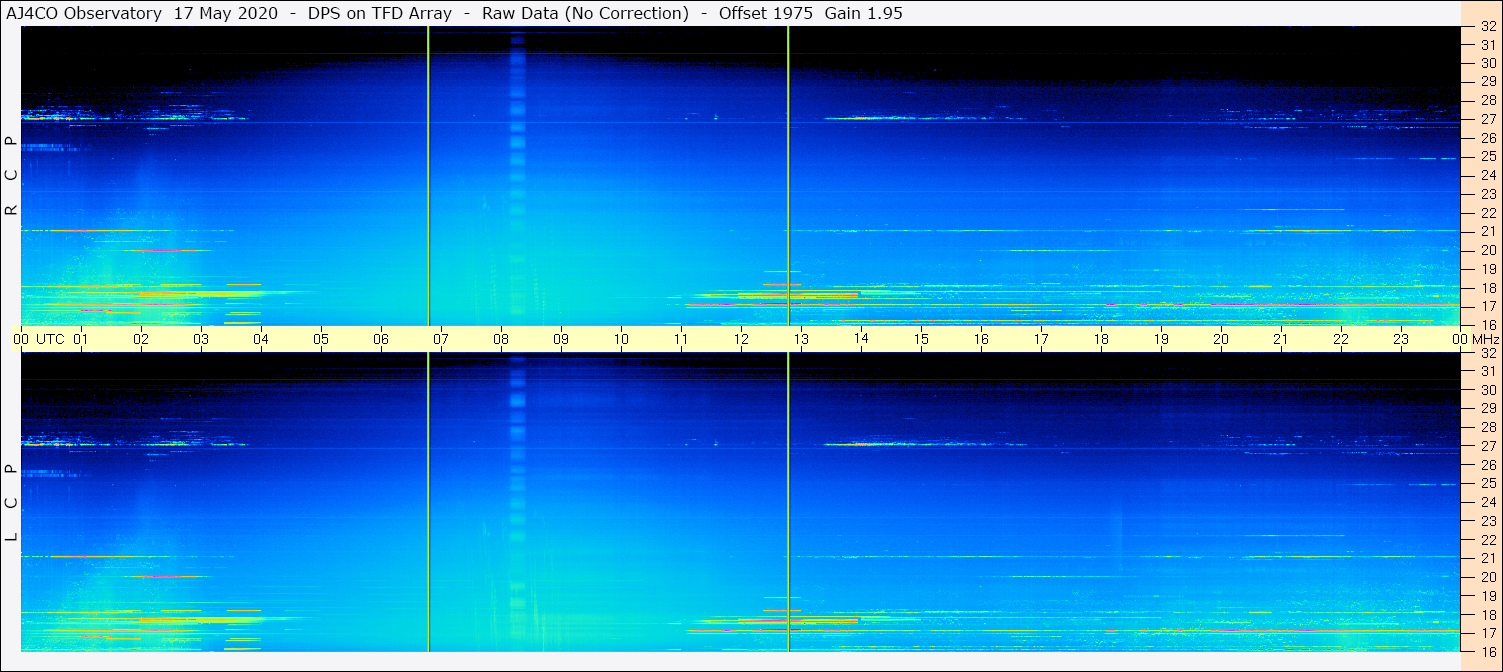Select the '17 May 2020' date text
Viewport: 1503px width, 672px height.
(224, 14)
